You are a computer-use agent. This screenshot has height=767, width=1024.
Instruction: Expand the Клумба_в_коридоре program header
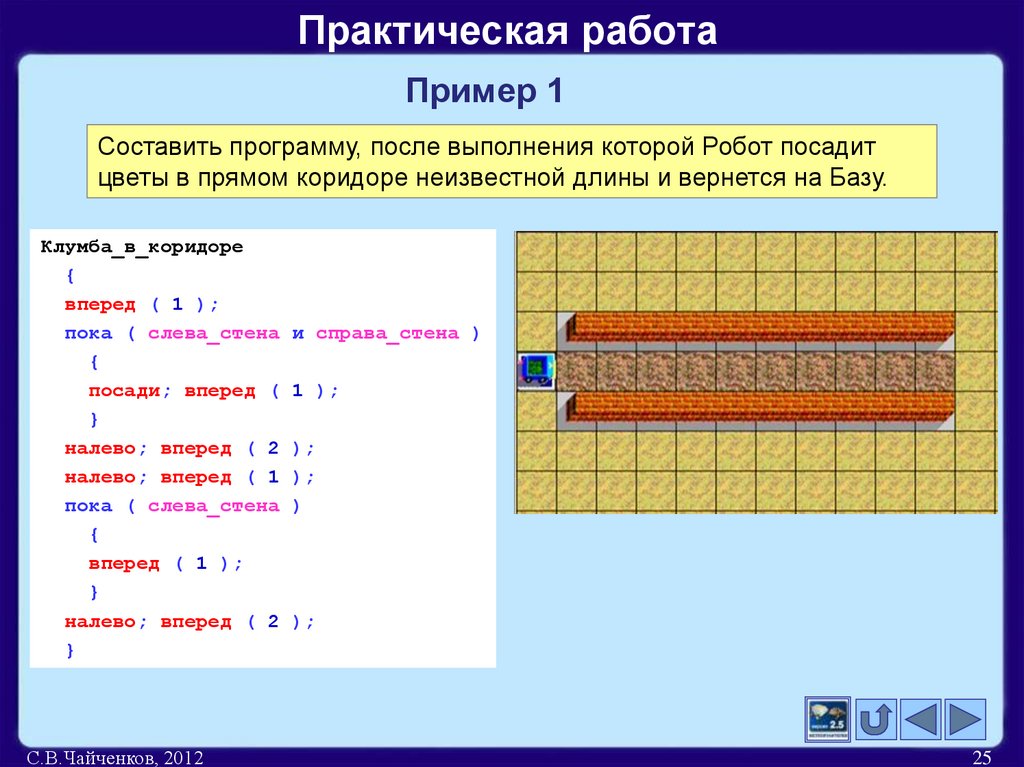[142, 245]
